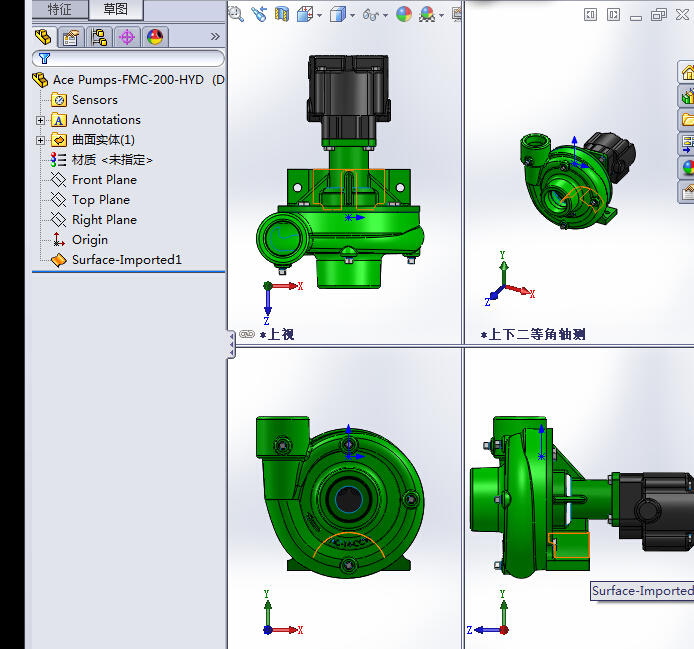Expand the Annotations node
Viewport: 694px width, 649px height.
[x=40, y=120]
